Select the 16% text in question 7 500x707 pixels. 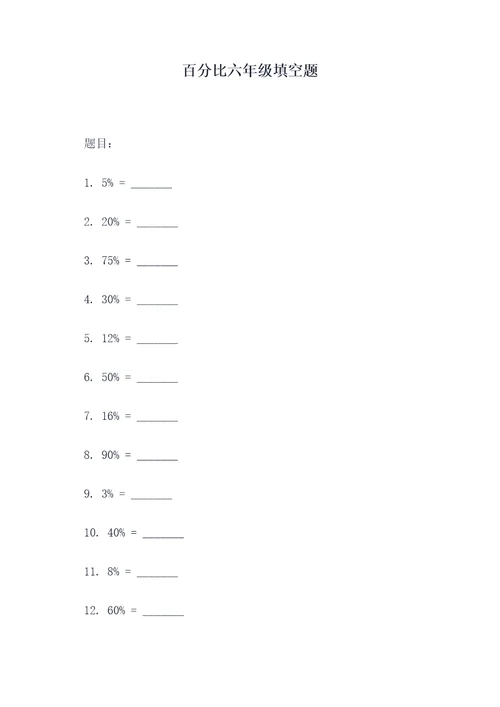point(110,416)
